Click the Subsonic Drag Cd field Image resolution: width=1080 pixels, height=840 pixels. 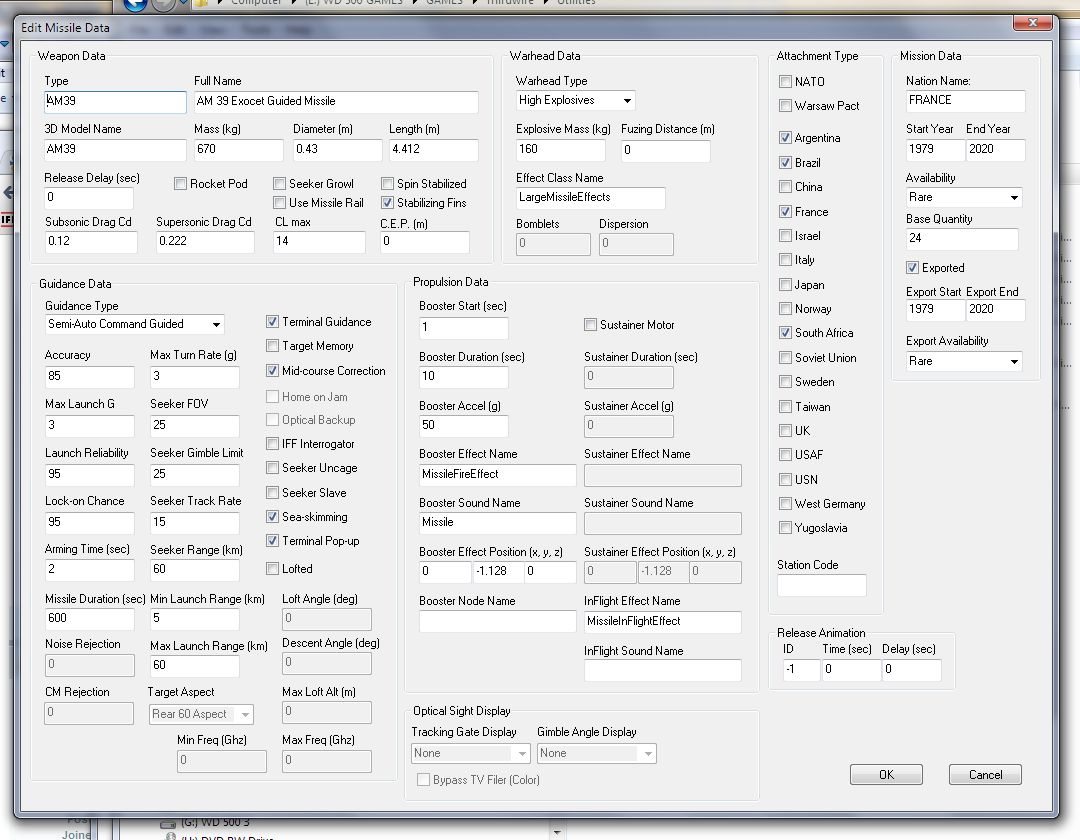[x=91, y=242]
